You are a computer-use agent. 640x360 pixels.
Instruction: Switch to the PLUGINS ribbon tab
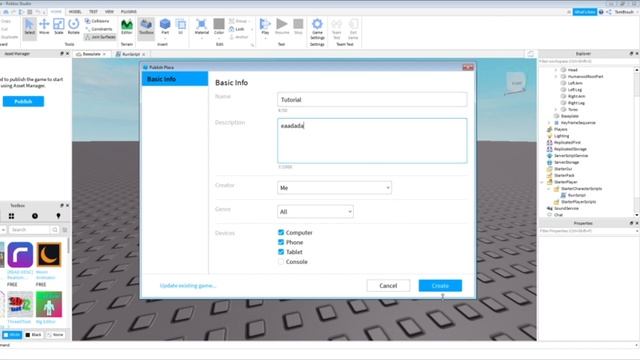click(x=129, y=12)
